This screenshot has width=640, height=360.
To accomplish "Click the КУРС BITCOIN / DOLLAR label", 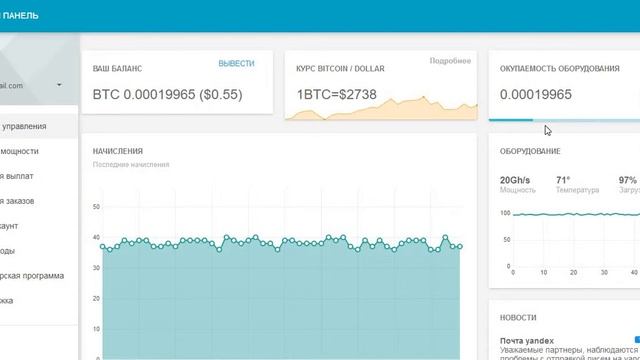I will tap(340, 69).
